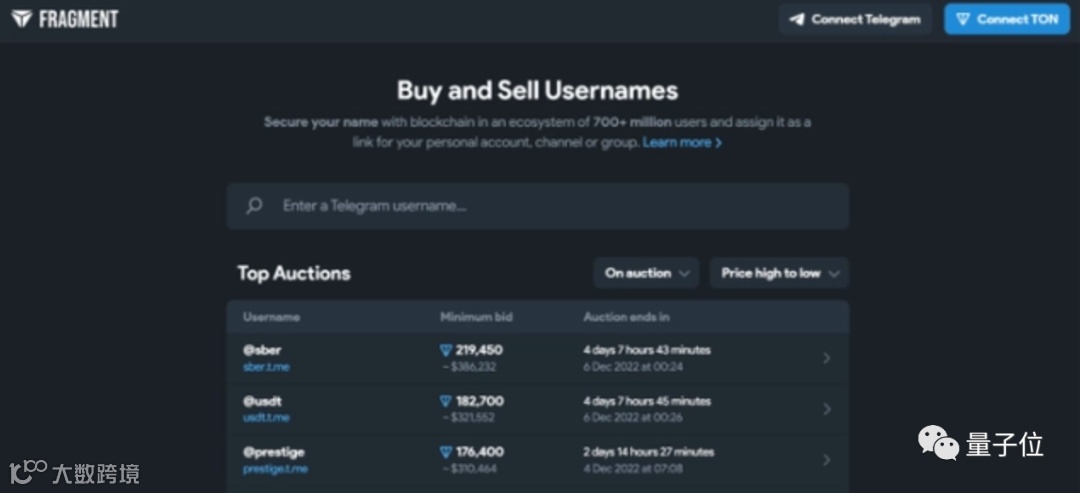Expand the @prestige row chevron arrow

827,460
